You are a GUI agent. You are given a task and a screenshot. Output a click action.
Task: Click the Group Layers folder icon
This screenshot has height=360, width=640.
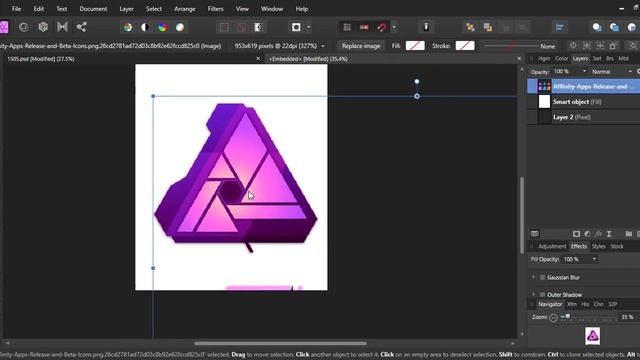[629, 234]
